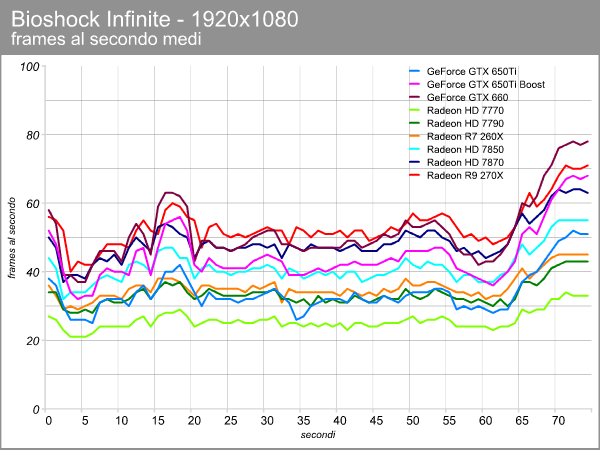Viewport: 600px width, 450px height.
Task: Click the Radeon HD 7790 legend label
Action: click(x=465, y=124)
